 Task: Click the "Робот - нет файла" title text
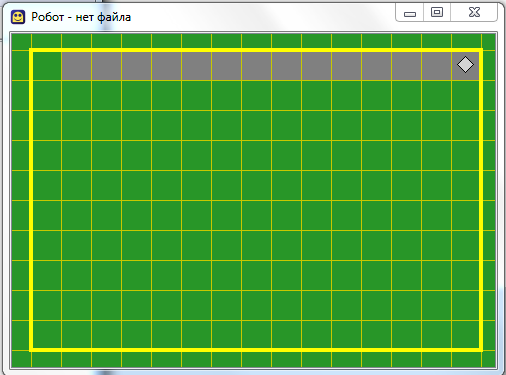[81, 17]
